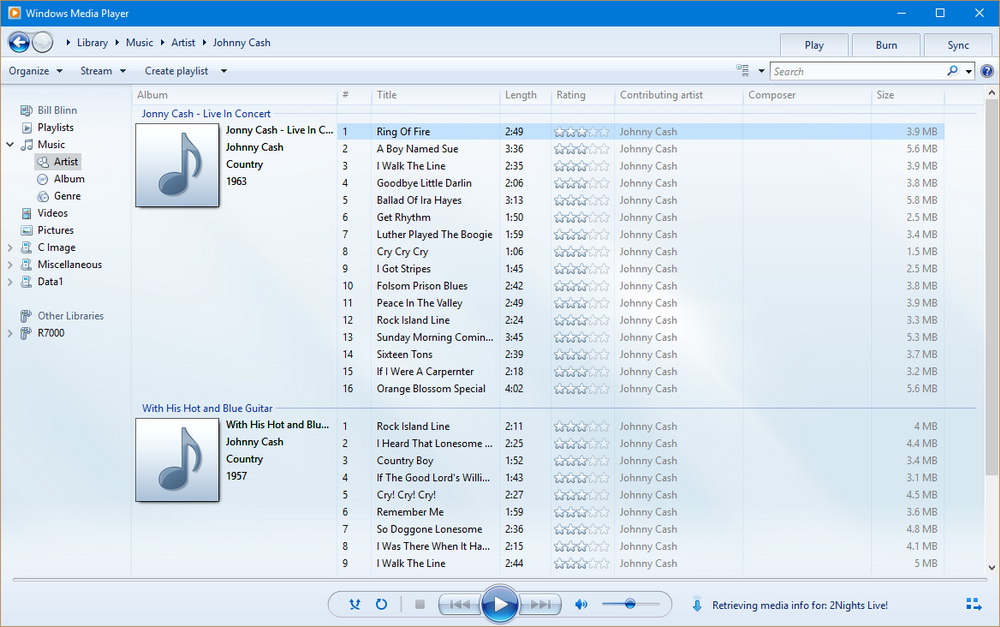Screen dimensions: 1000x627
Task: Select the track A Boy Named Sue
Action: (x=417, y=149)
